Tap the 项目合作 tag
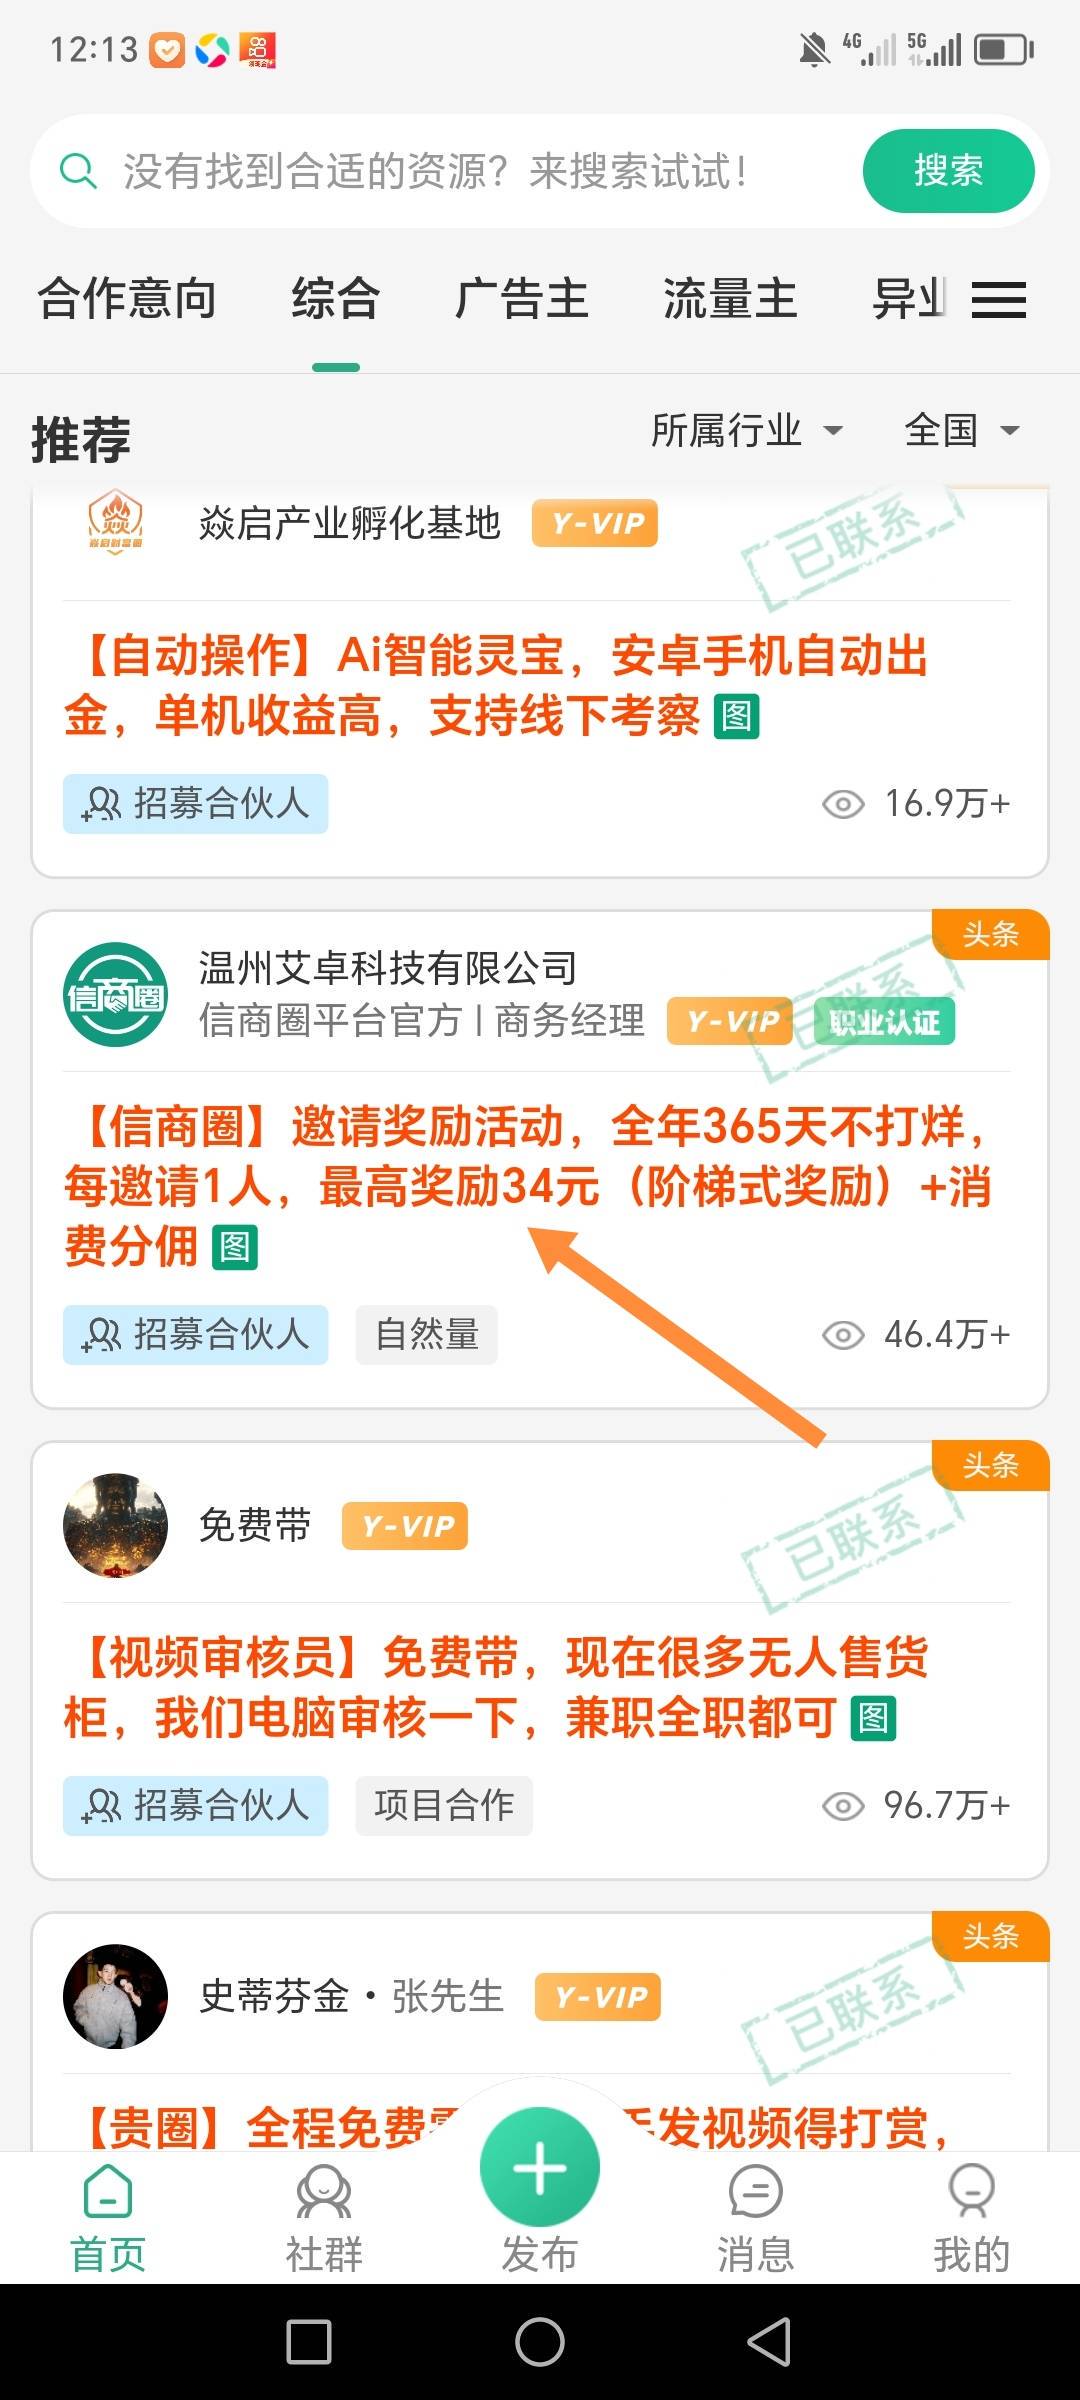This screenshot has height=2400, width=1080. (444, 1806)
